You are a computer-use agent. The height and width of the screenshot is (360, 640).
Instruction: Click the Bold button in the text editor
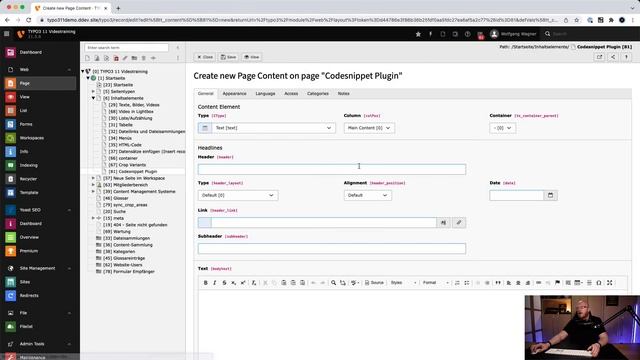[205, 283]
